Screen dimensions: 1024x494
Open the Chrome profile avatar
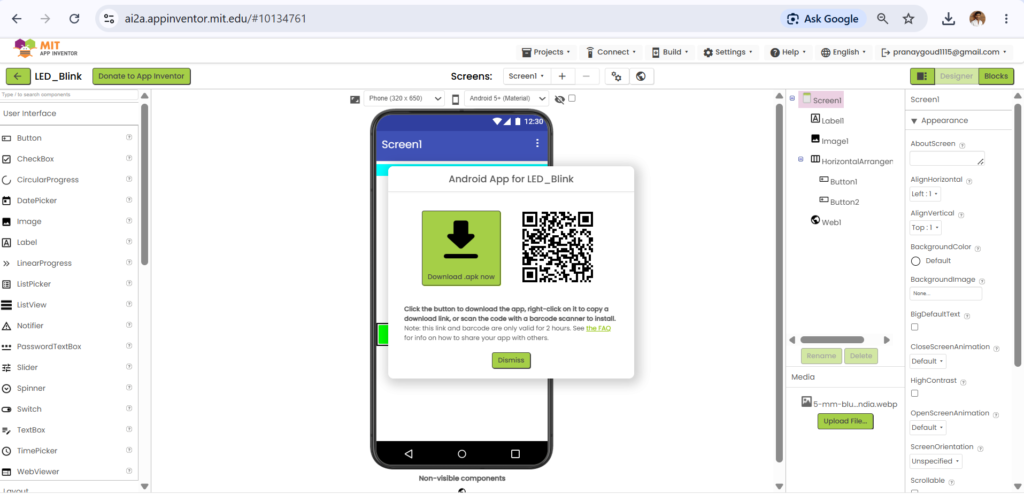pyautogui.click(x=977, y=19)
